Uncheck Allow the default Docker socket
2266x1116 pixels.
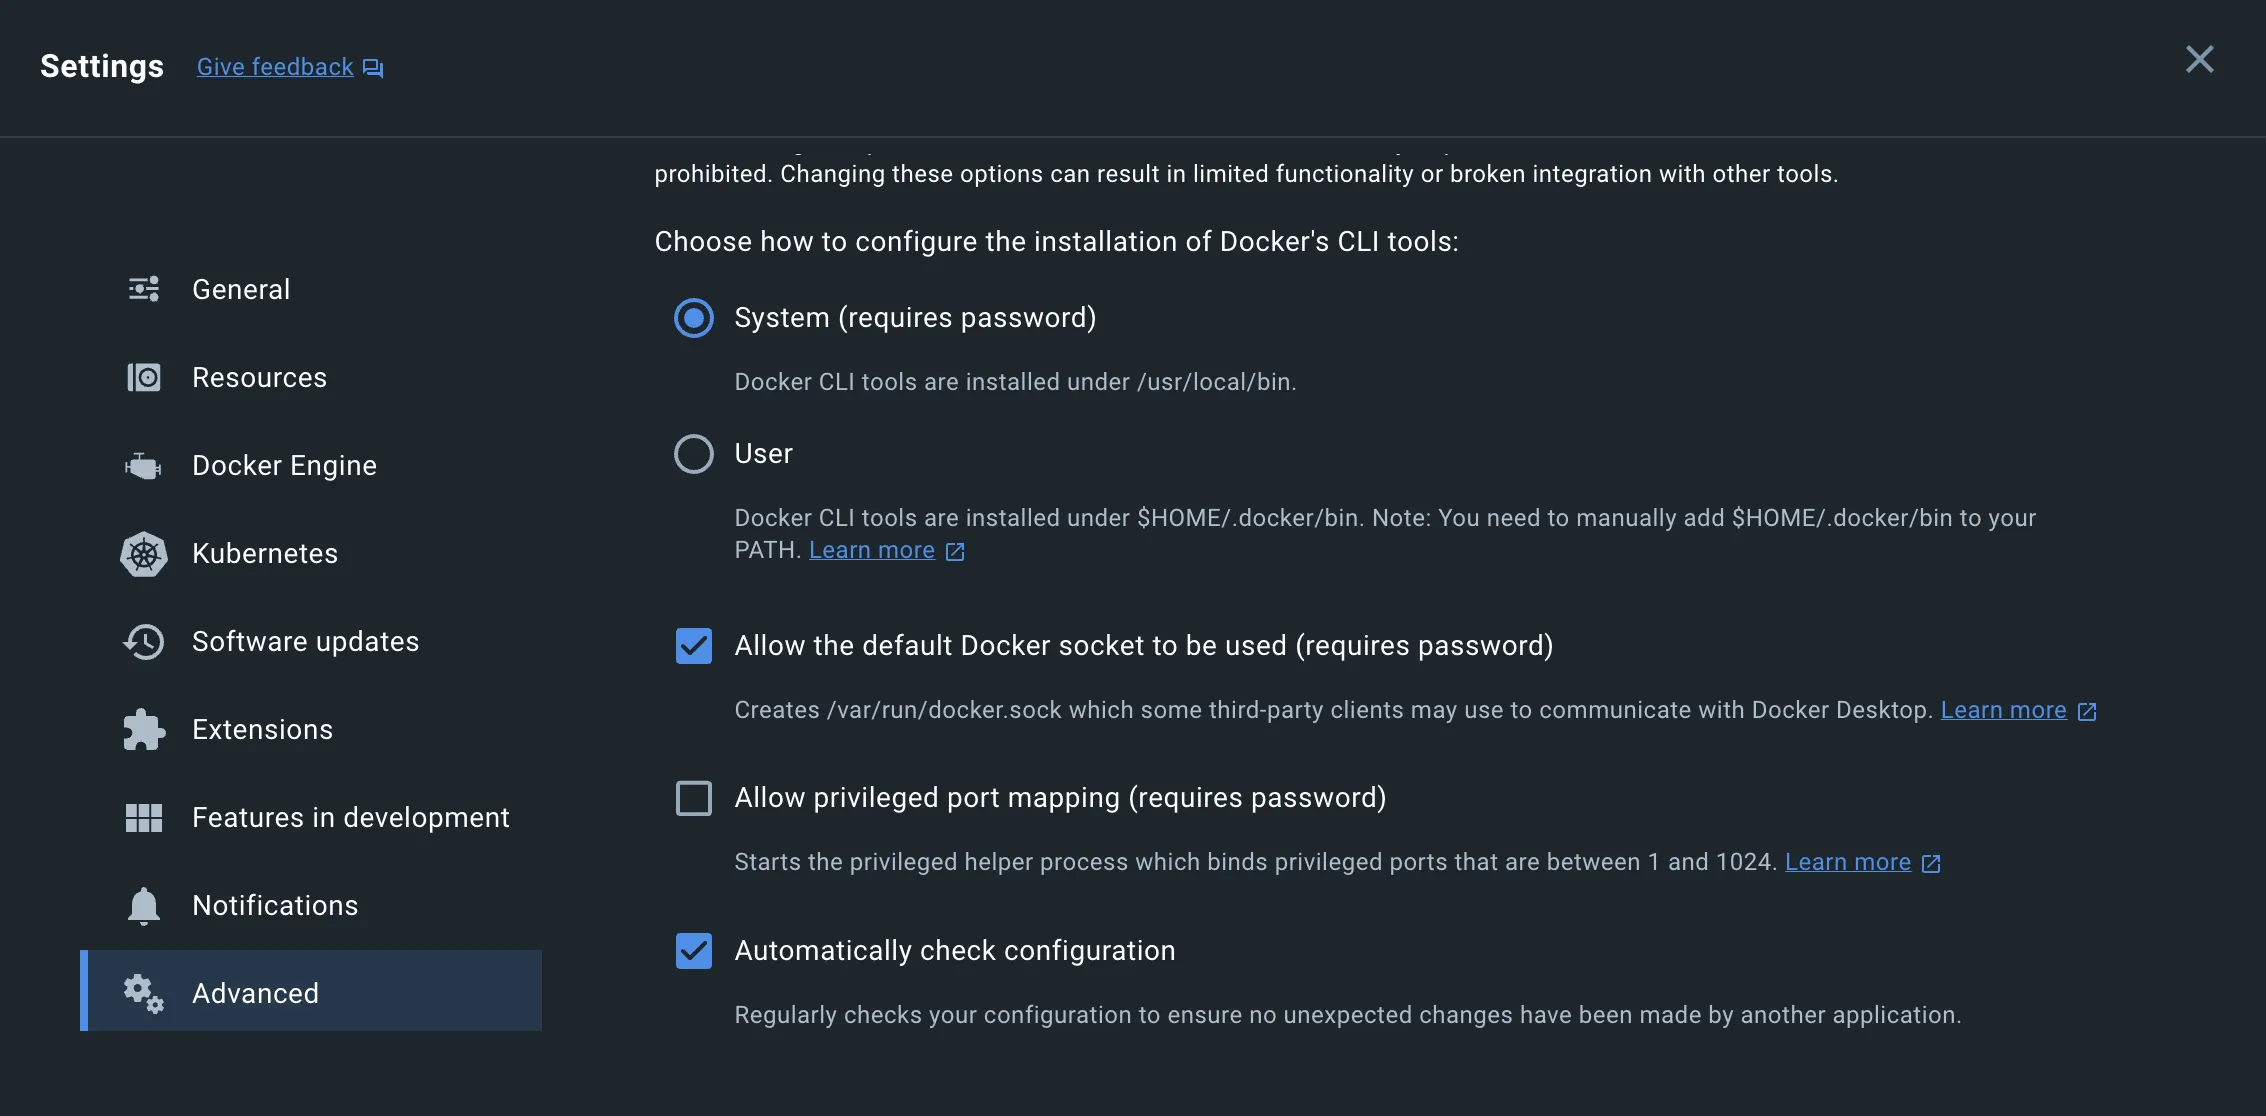[x=694, y=646]
